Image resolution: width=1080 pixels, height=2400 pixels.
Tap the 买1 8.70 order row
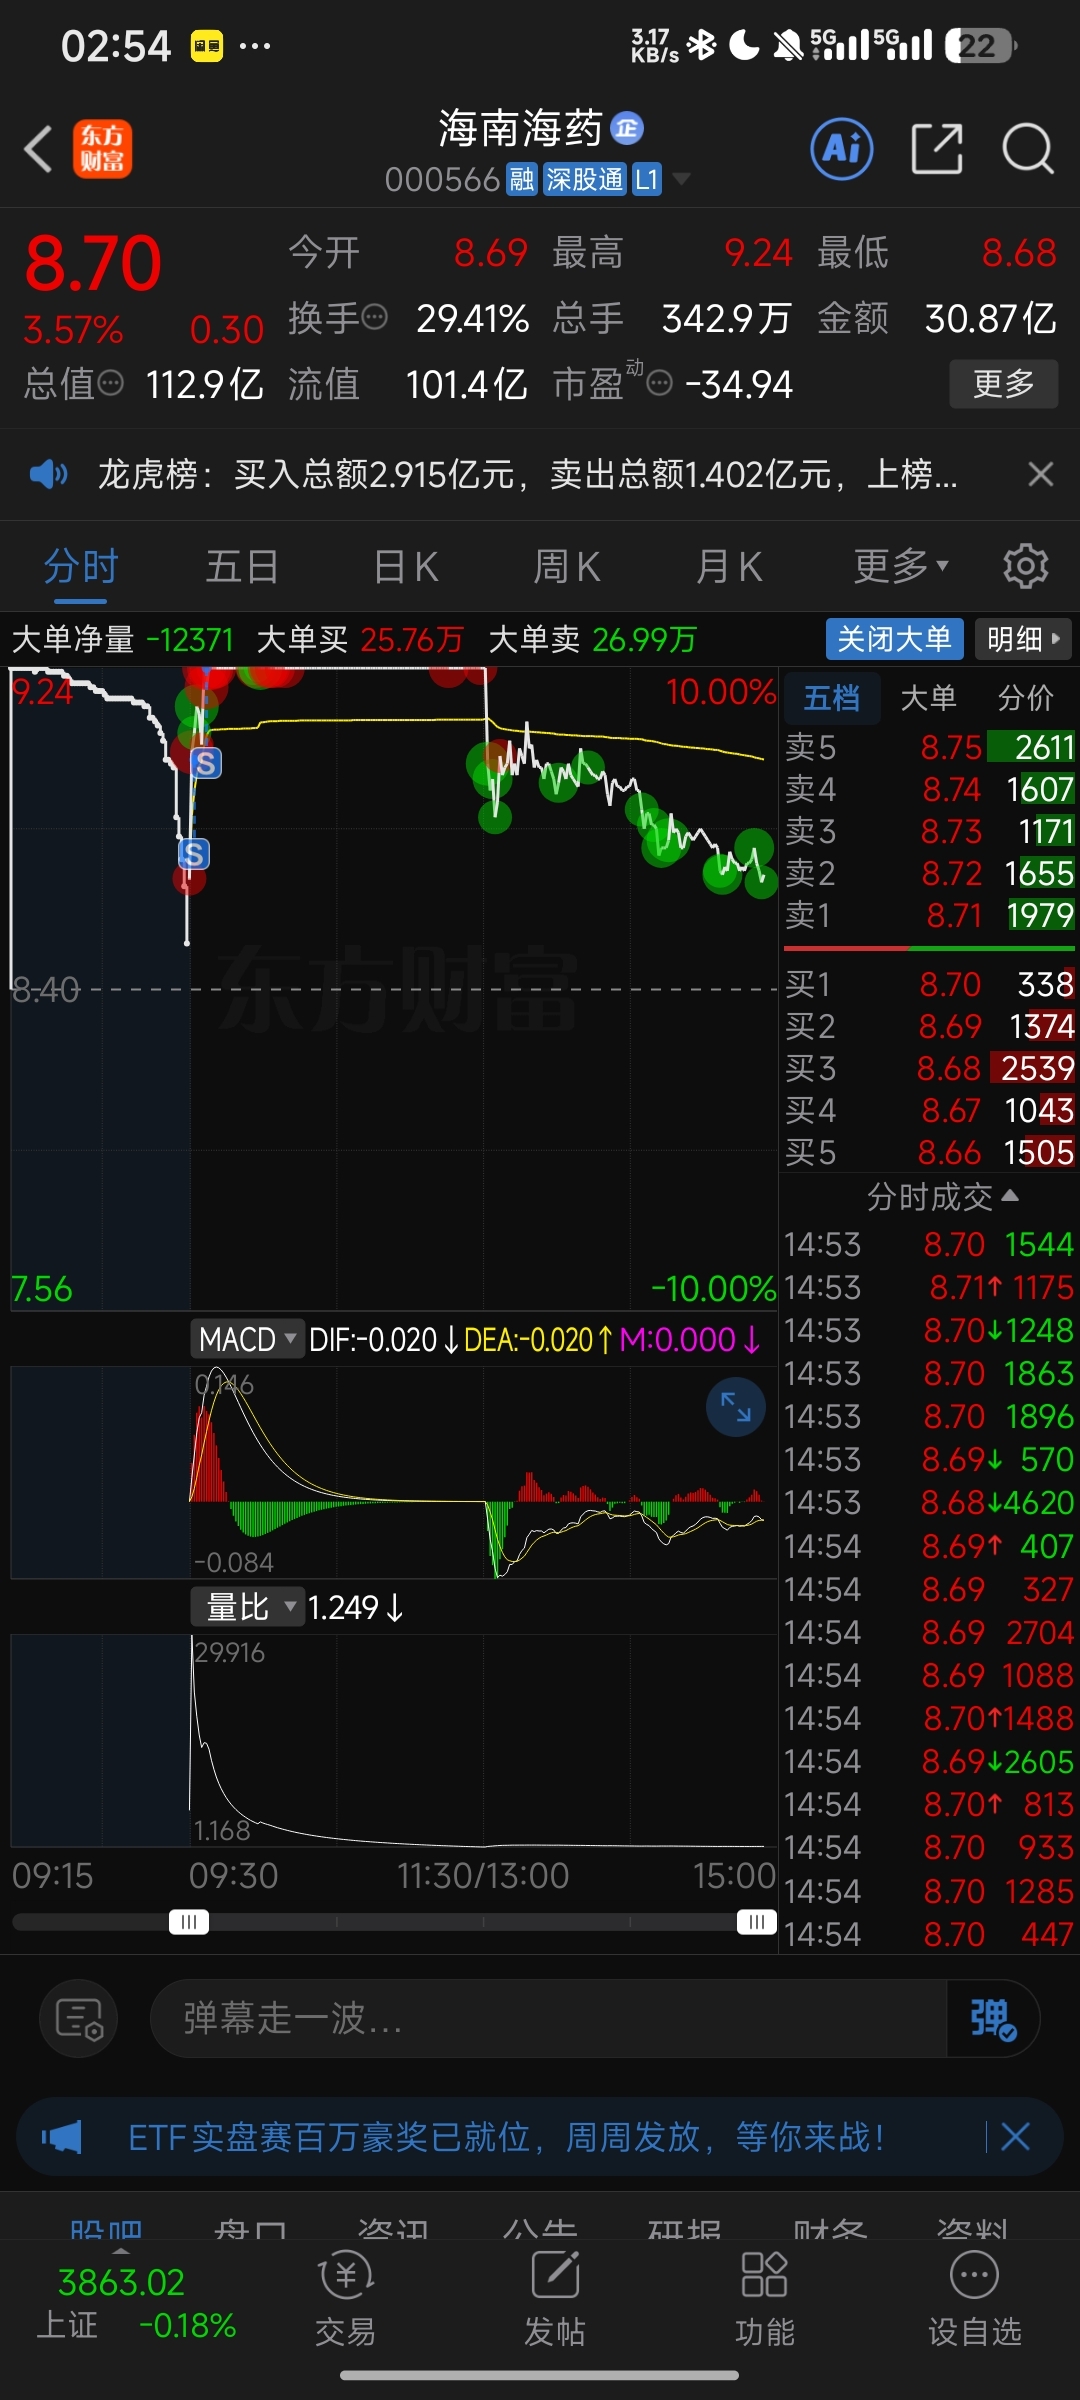click(x=929, y=984)
